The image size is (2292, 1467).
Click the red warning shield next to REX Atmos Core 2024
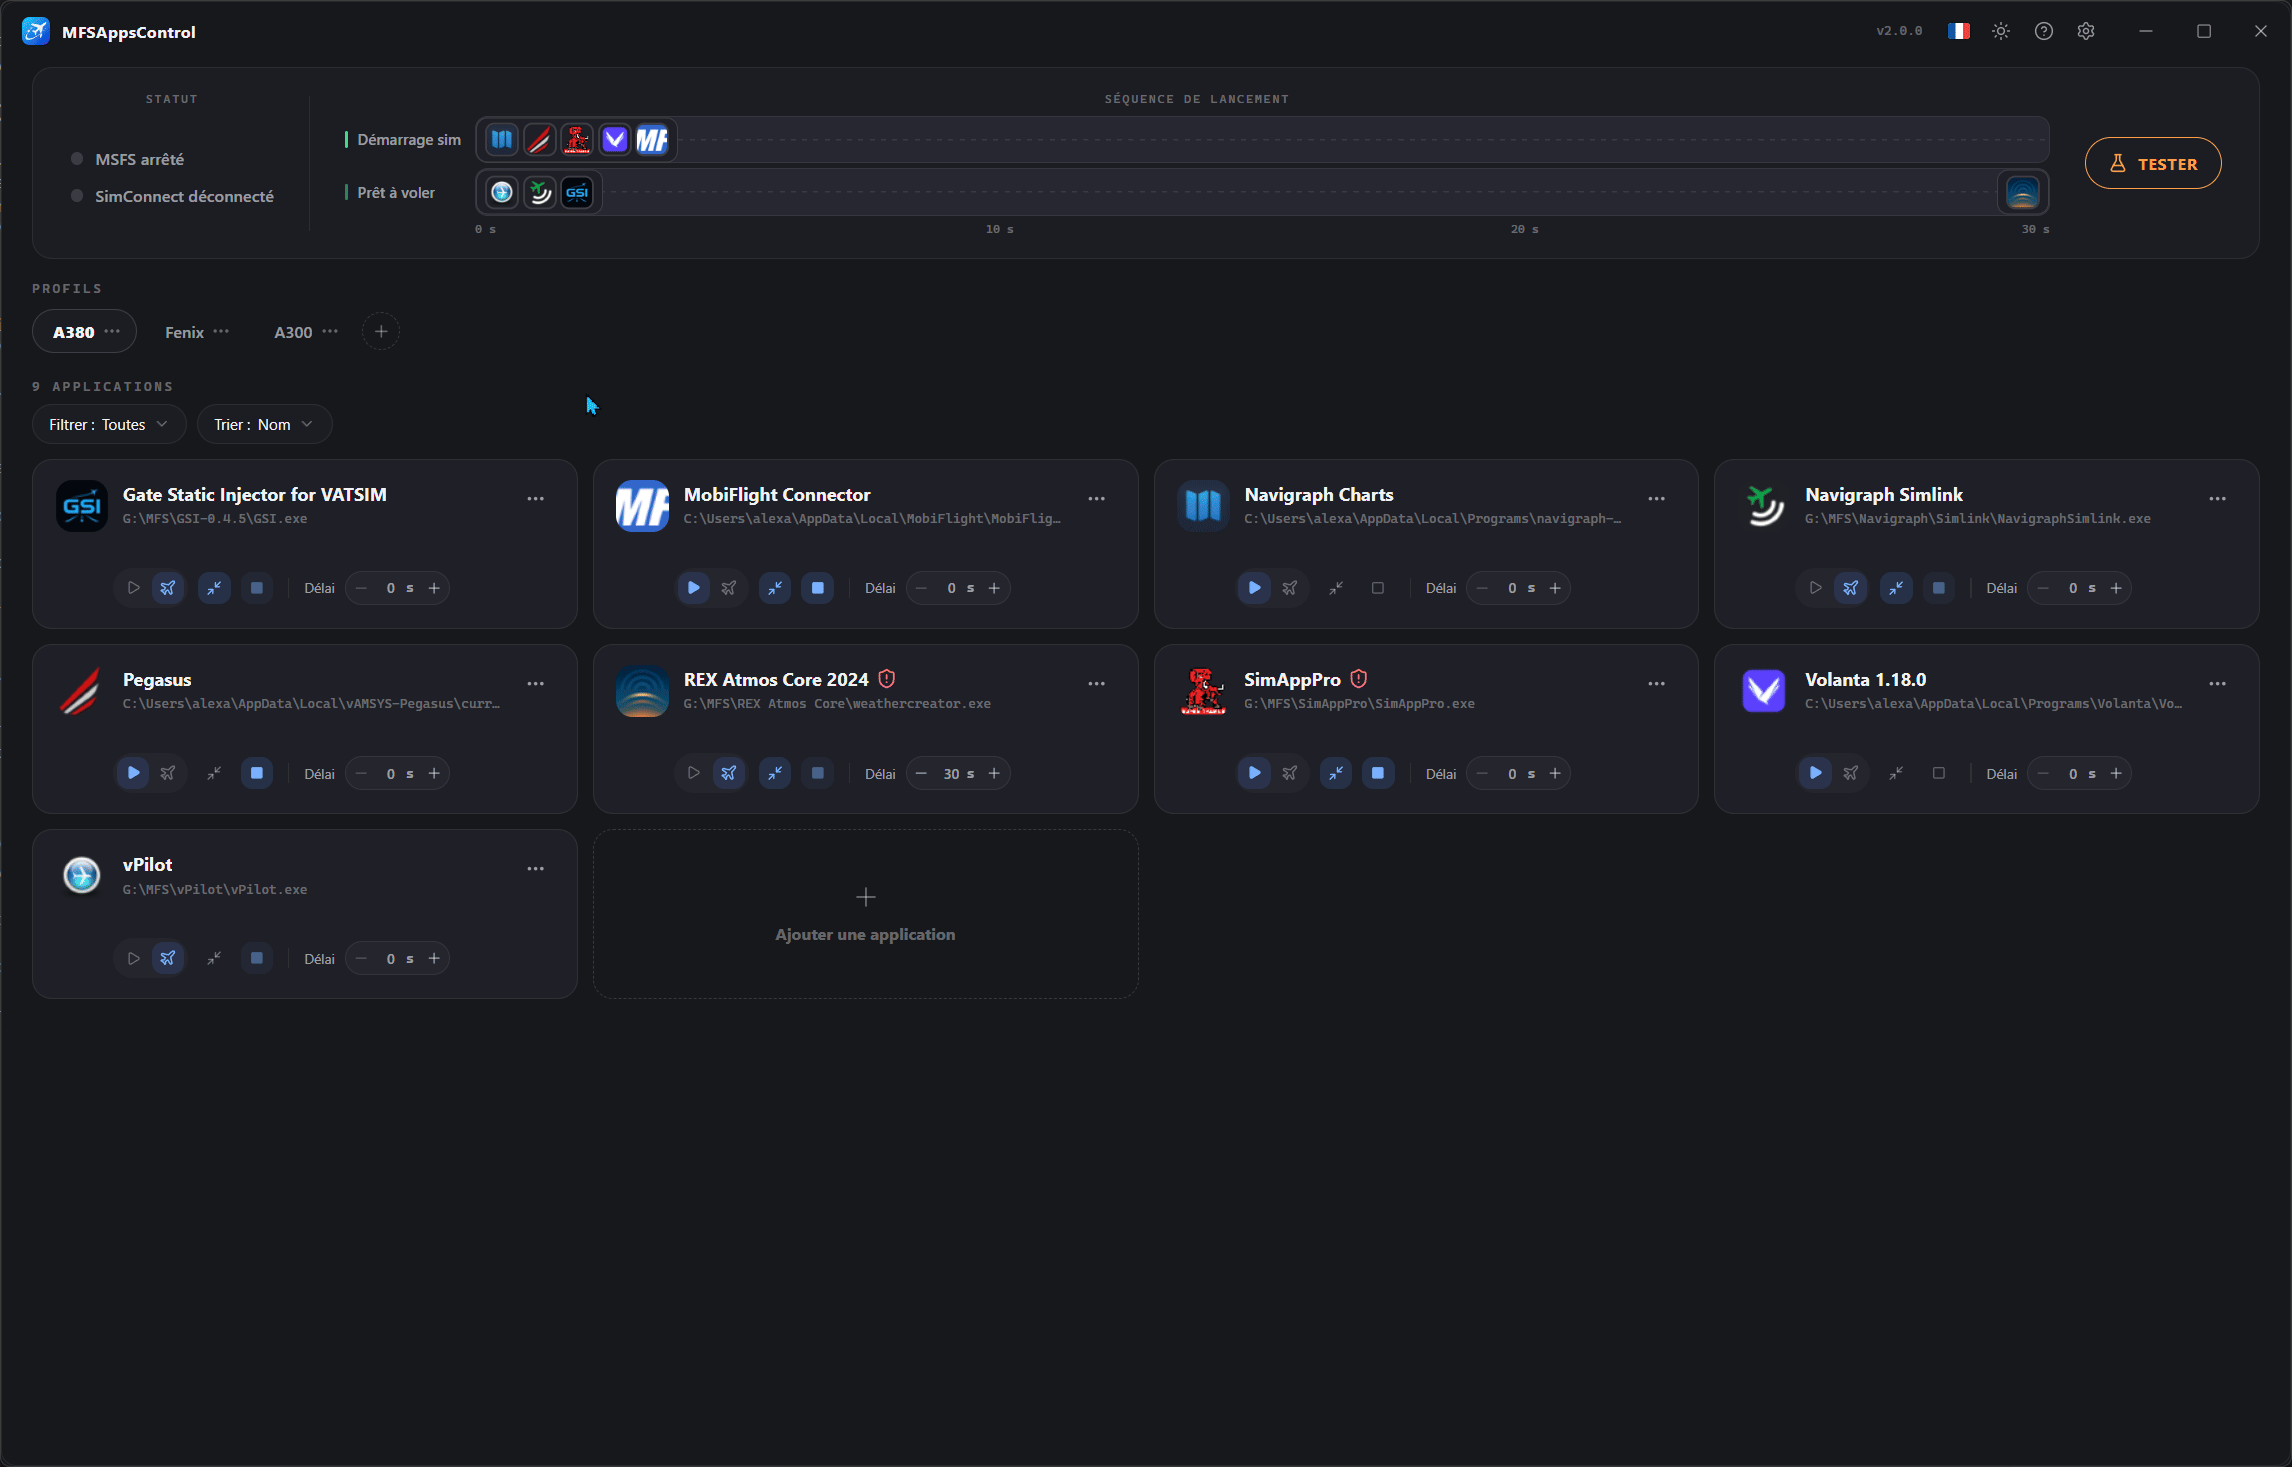tap(886, 679)
